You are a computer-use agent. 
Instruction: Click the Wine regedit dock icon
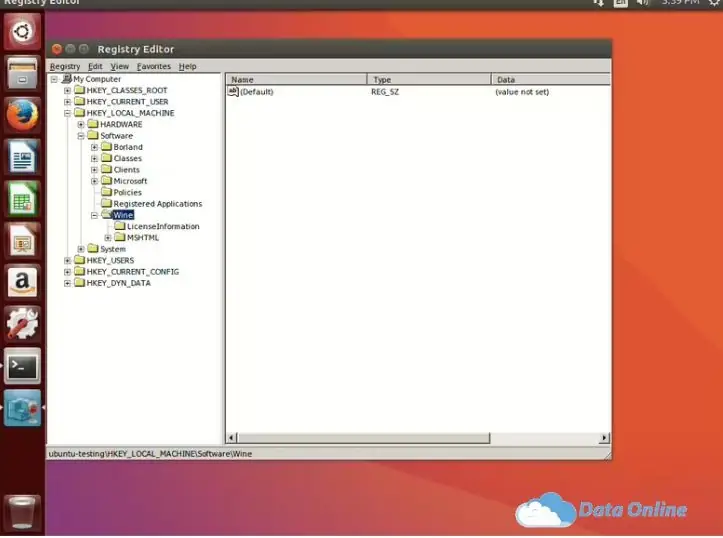(22, 408)
